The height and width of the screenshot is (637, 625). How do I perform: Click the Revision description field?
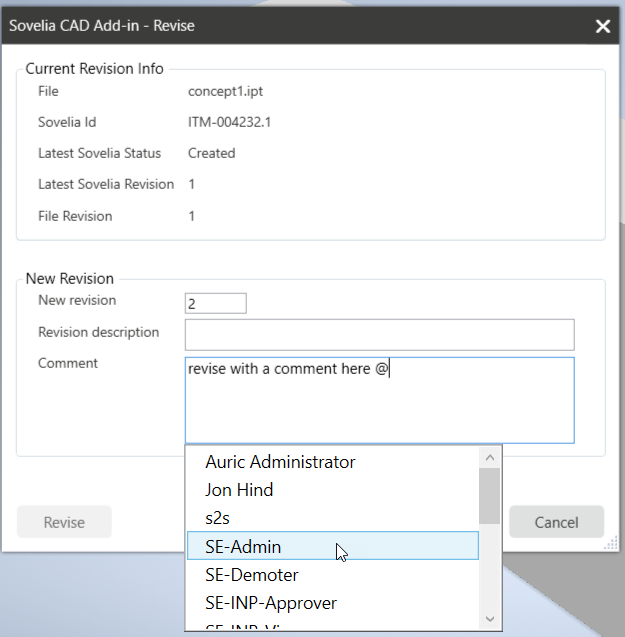(380, 335)
